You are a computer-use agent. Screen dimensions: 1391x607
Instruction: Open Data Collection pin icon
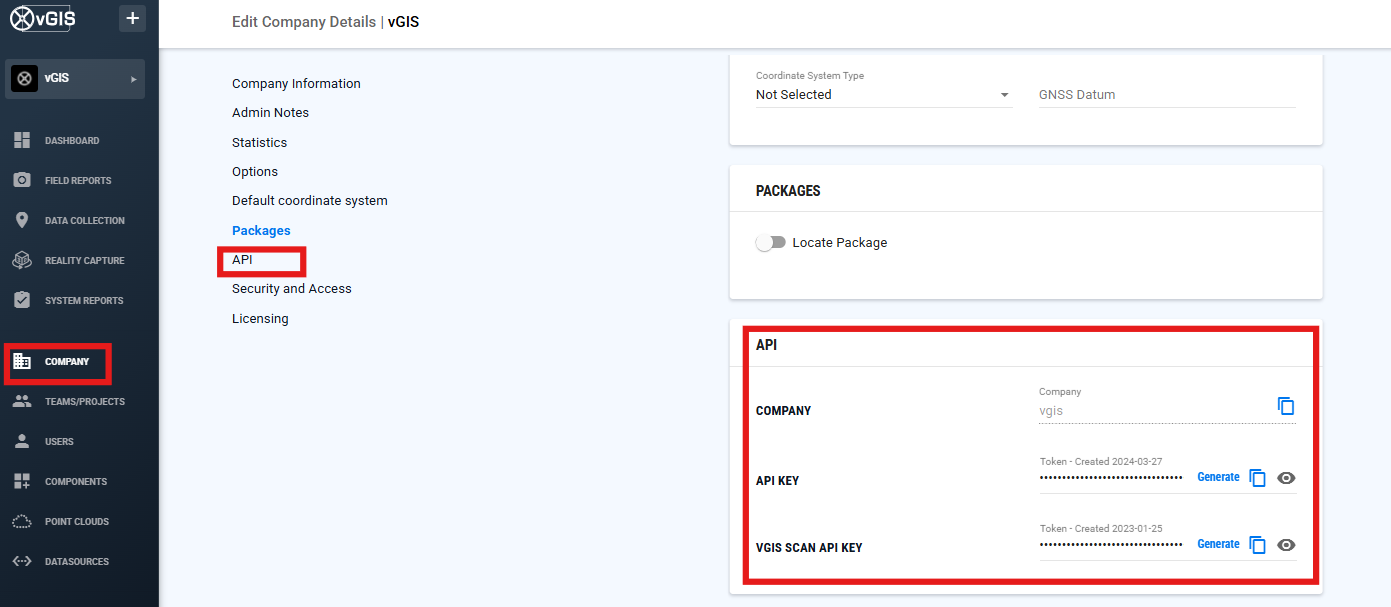pos(22,220)
